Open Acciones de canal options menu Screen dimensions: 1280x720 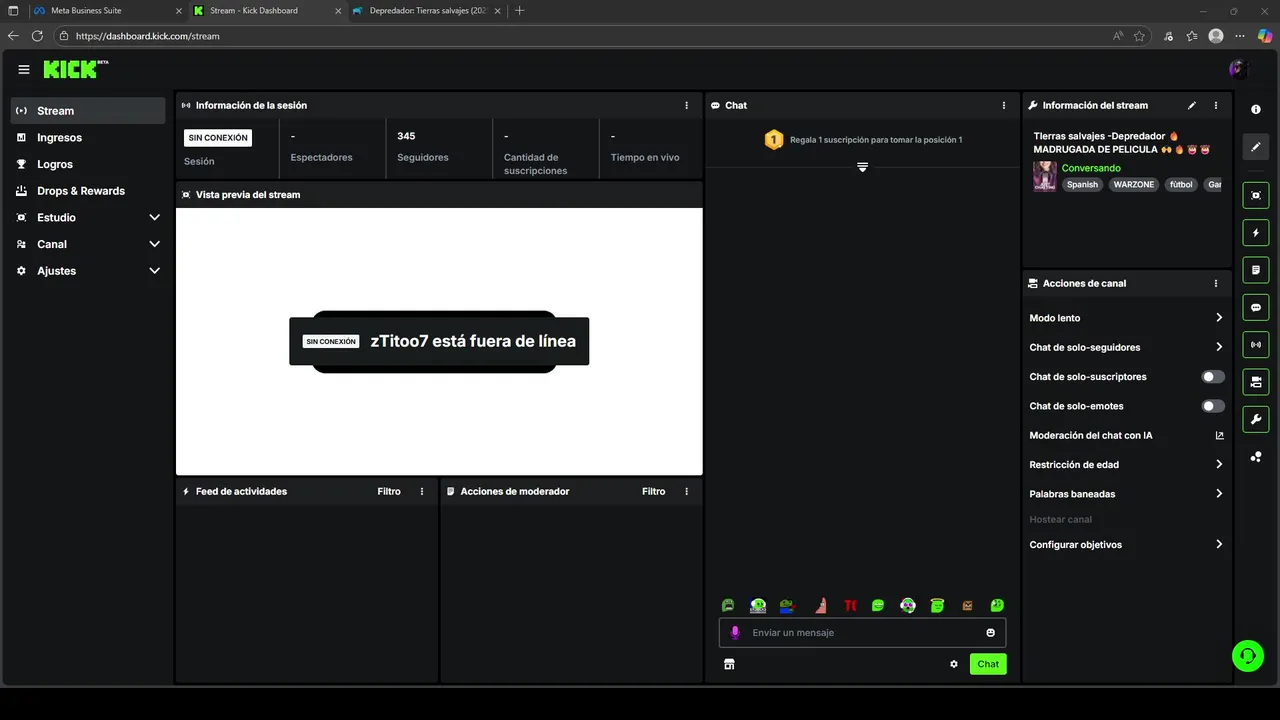point(1216,283)
